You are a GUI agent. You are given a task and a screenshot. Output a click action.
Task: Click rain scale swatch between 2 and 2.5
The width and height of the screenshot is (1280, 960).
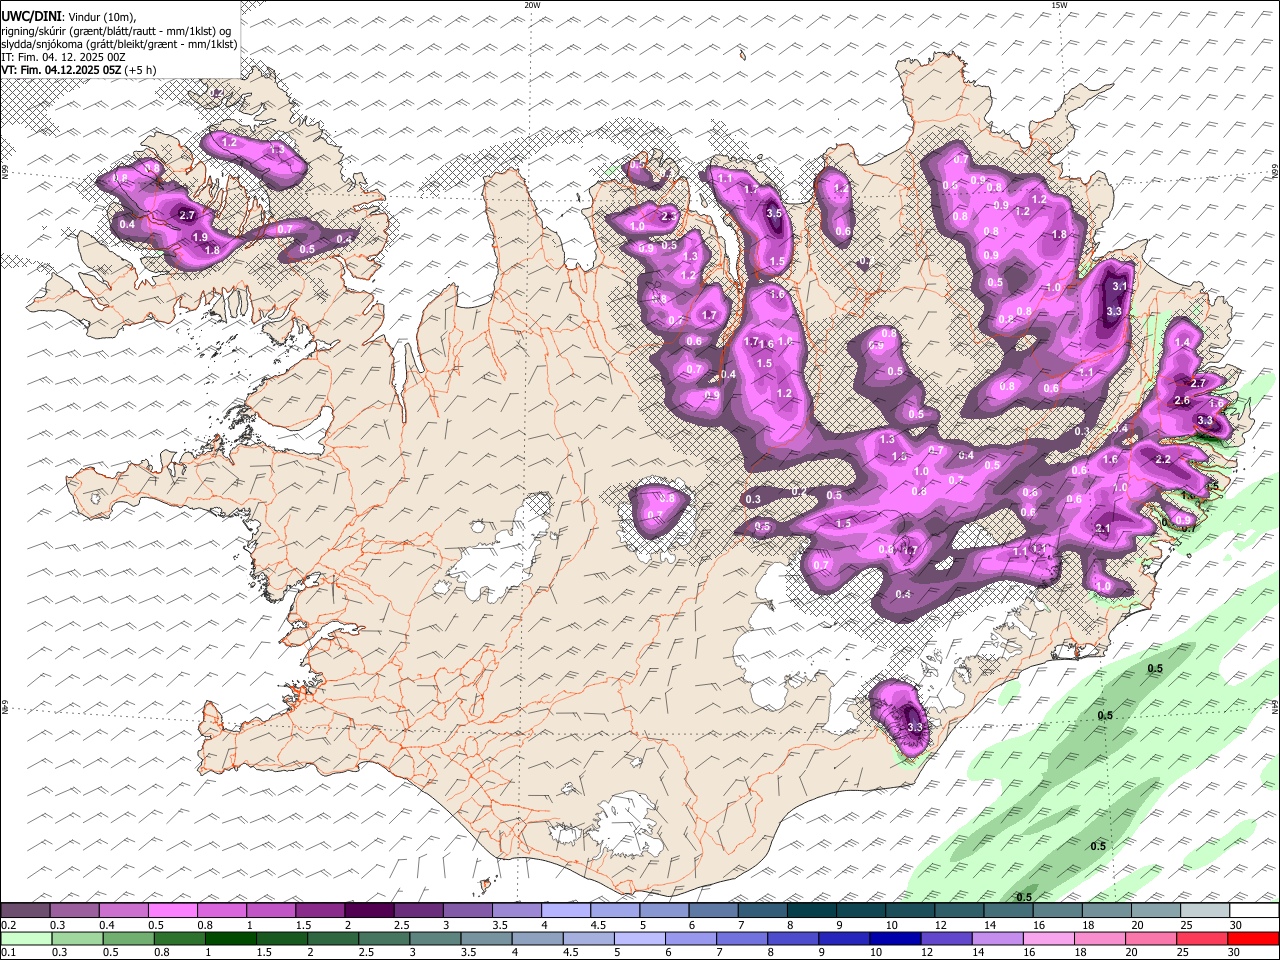[332, 938]
